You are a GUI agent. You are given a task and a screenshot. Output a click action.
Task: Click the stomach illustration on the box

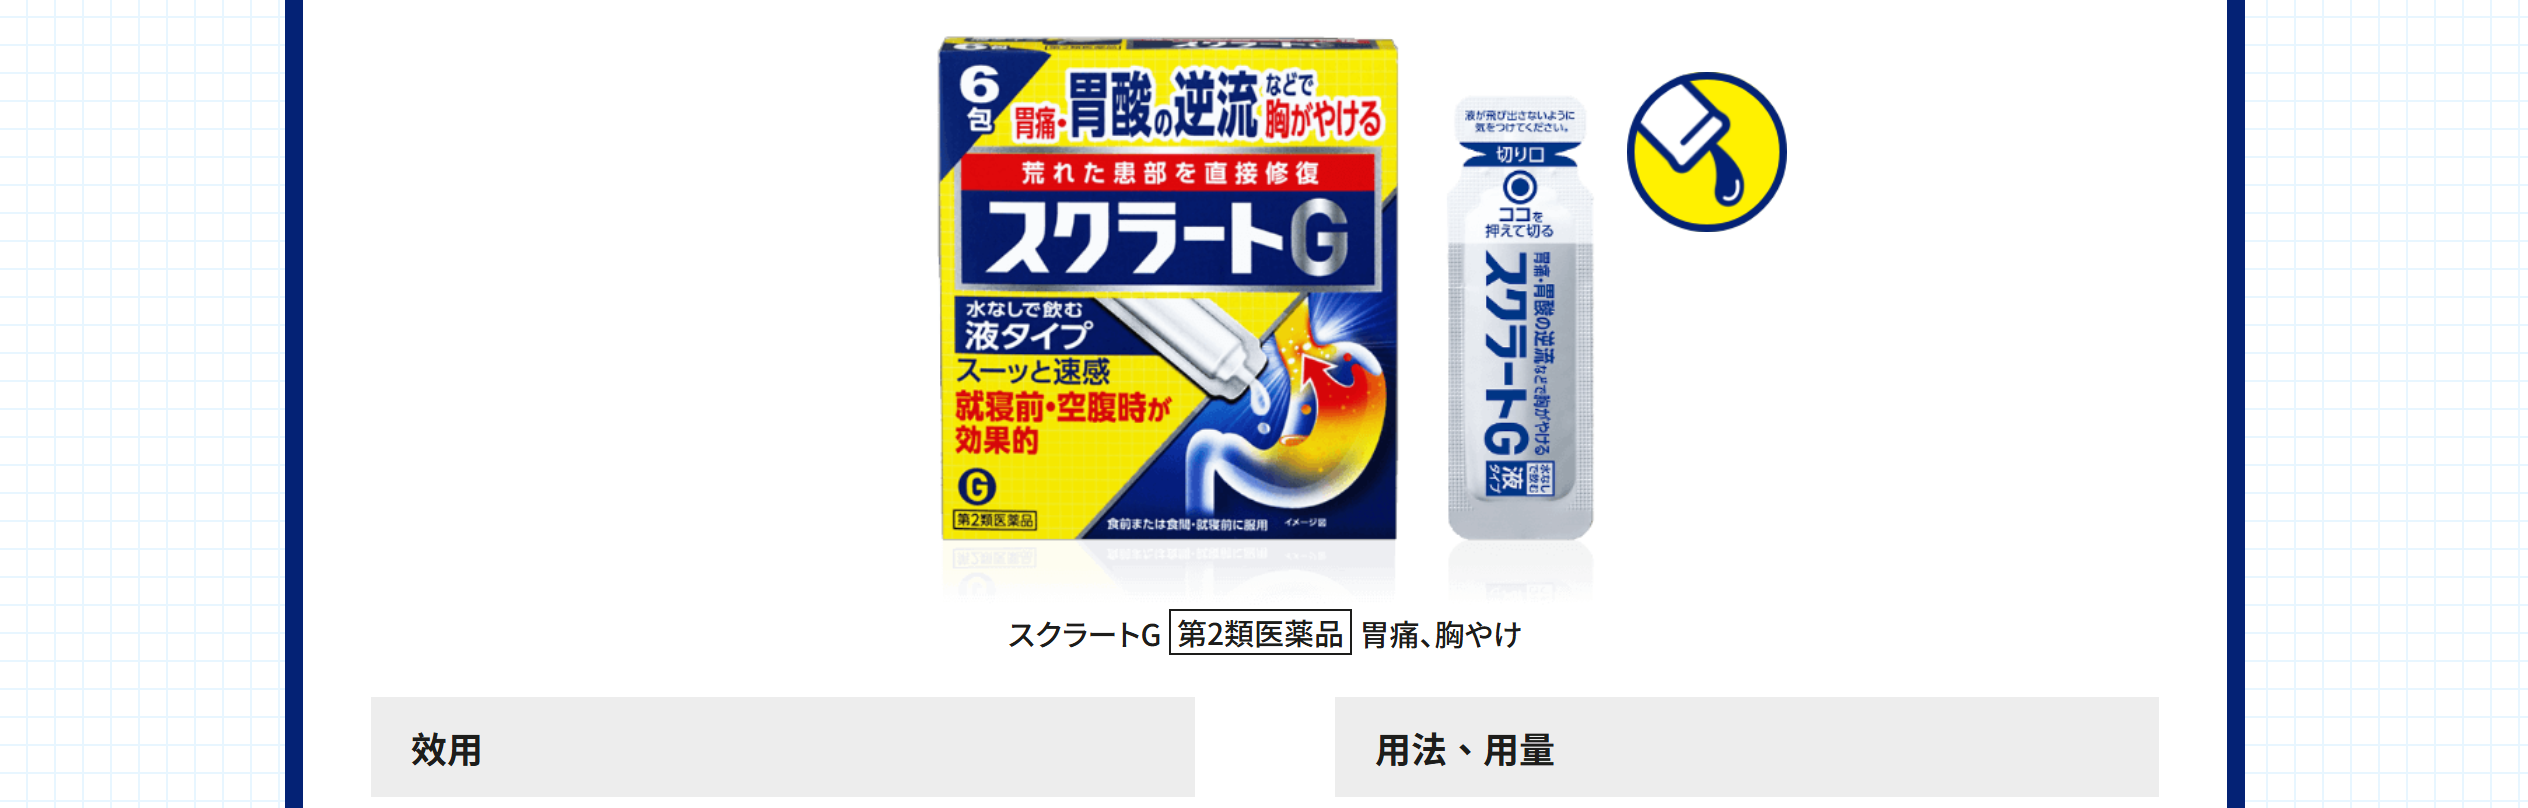coord(1290,410)
